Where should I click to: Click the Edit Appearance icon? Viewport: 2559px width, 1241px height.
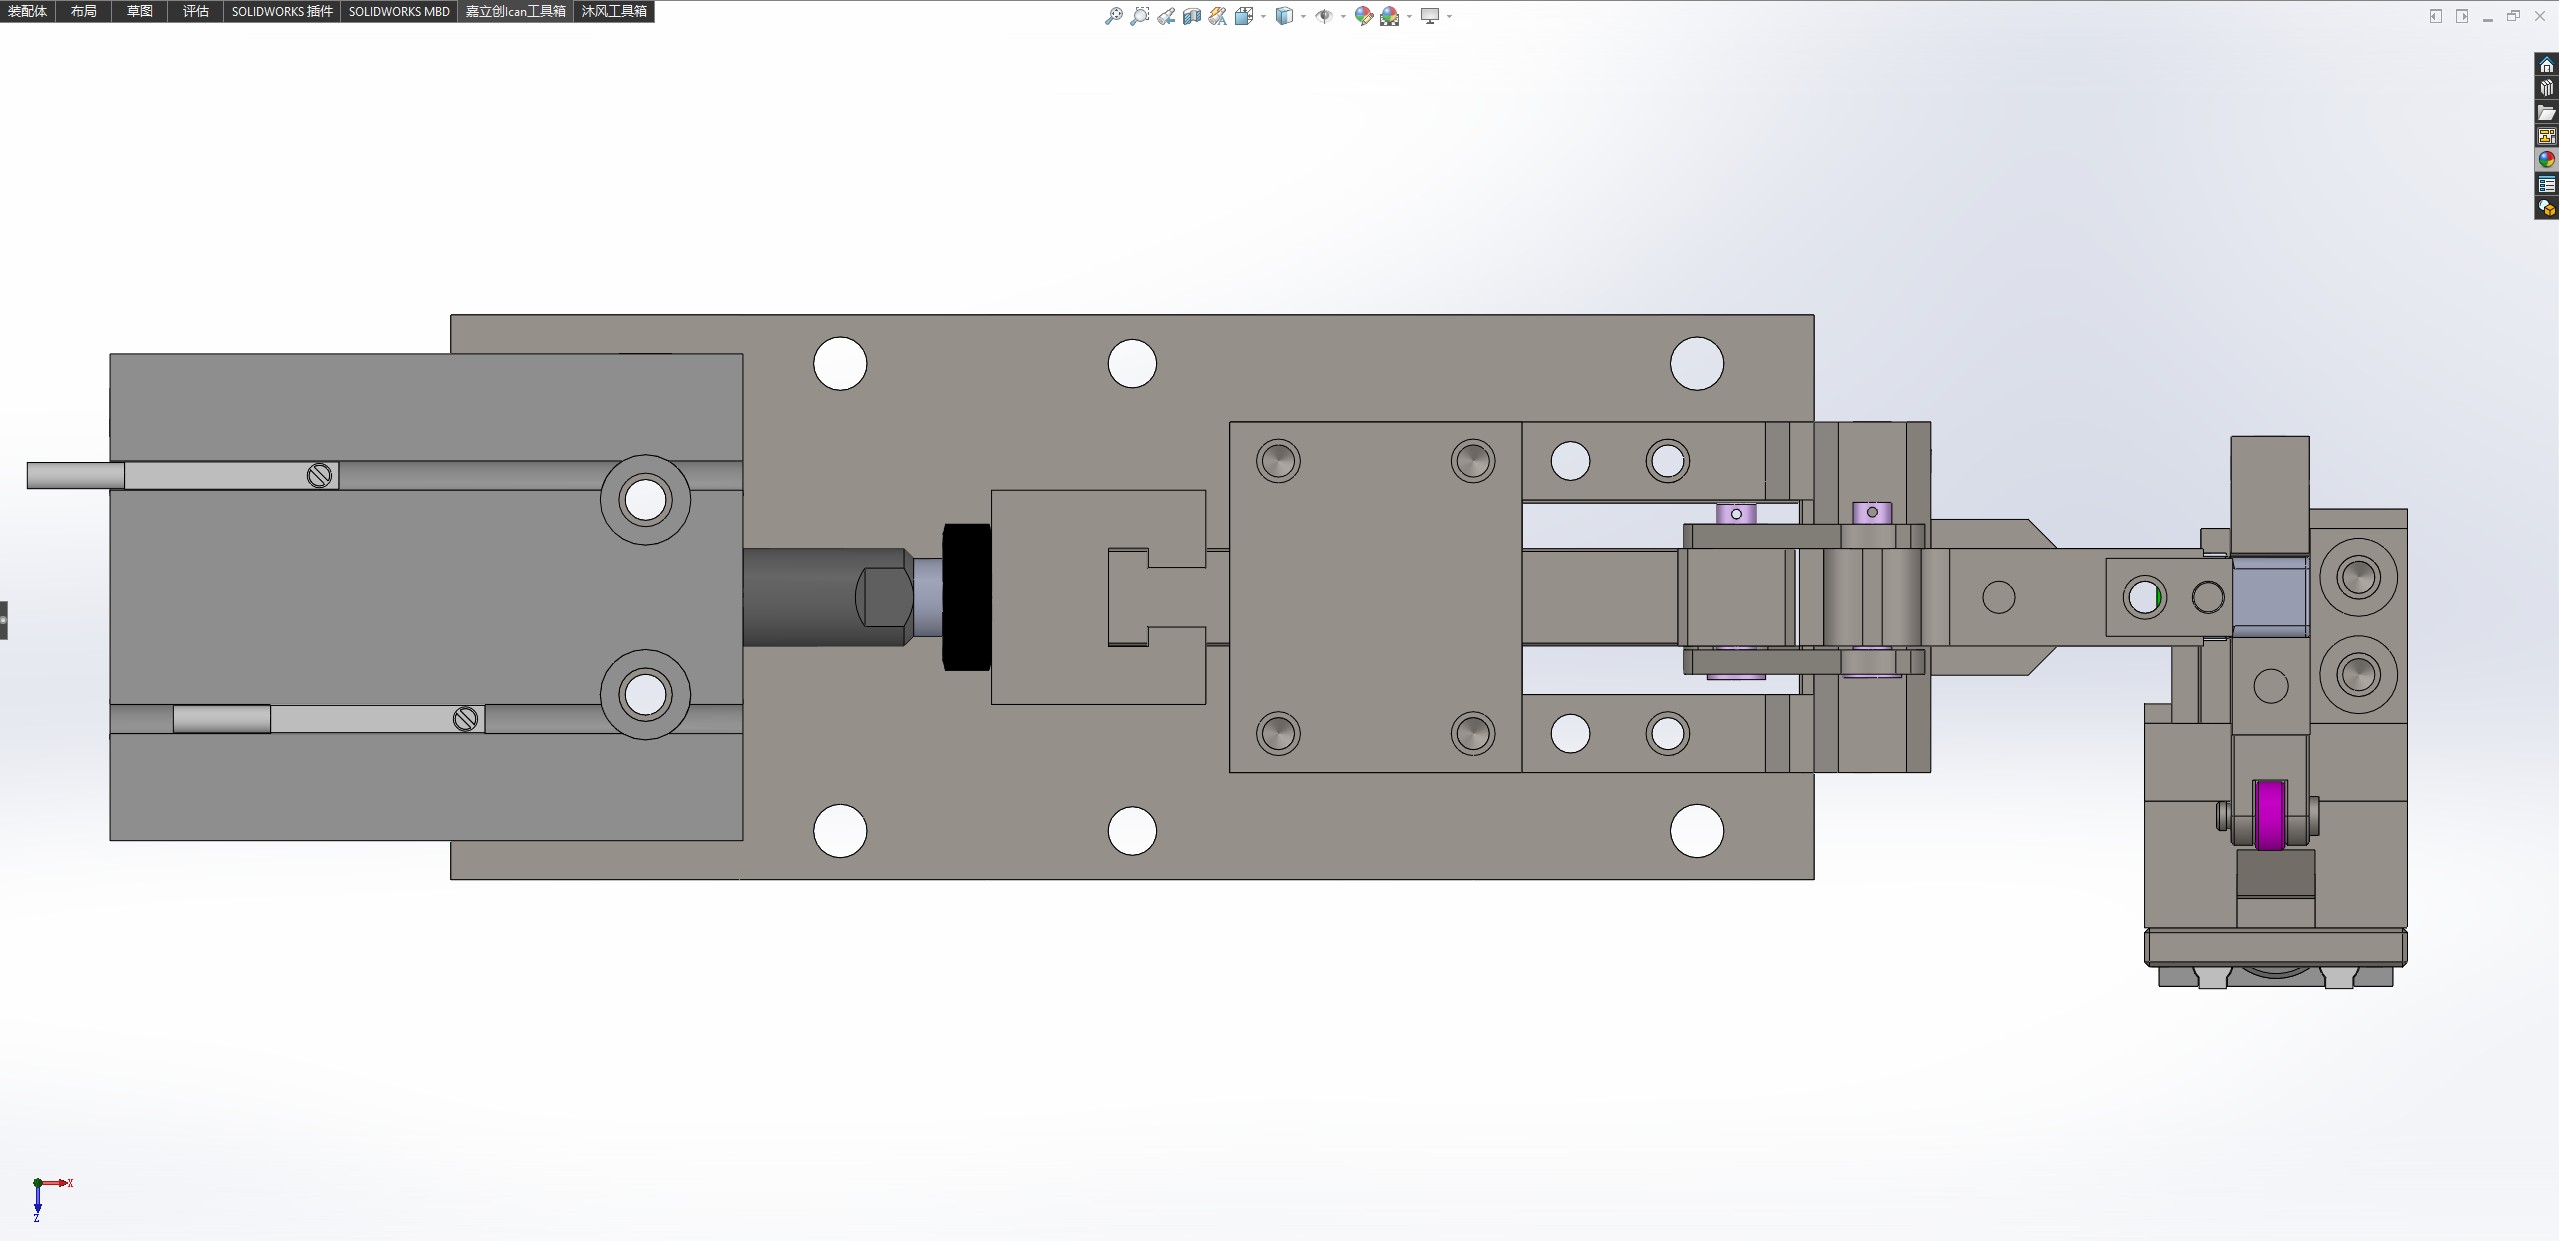(1363, 16)
